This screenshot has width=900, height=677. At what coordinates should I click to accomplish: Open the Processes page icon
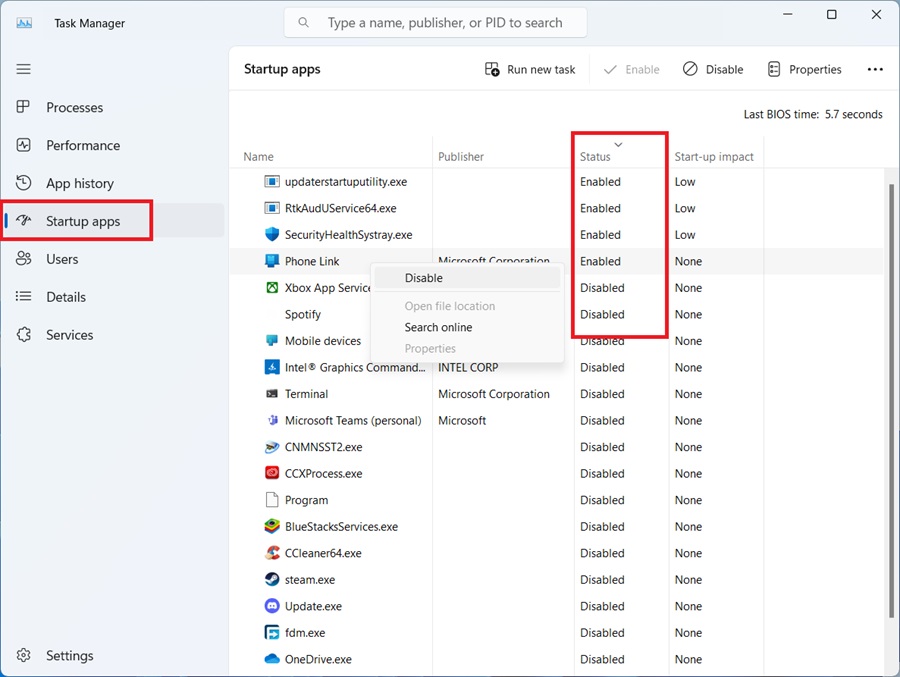[x=24, y=107]
